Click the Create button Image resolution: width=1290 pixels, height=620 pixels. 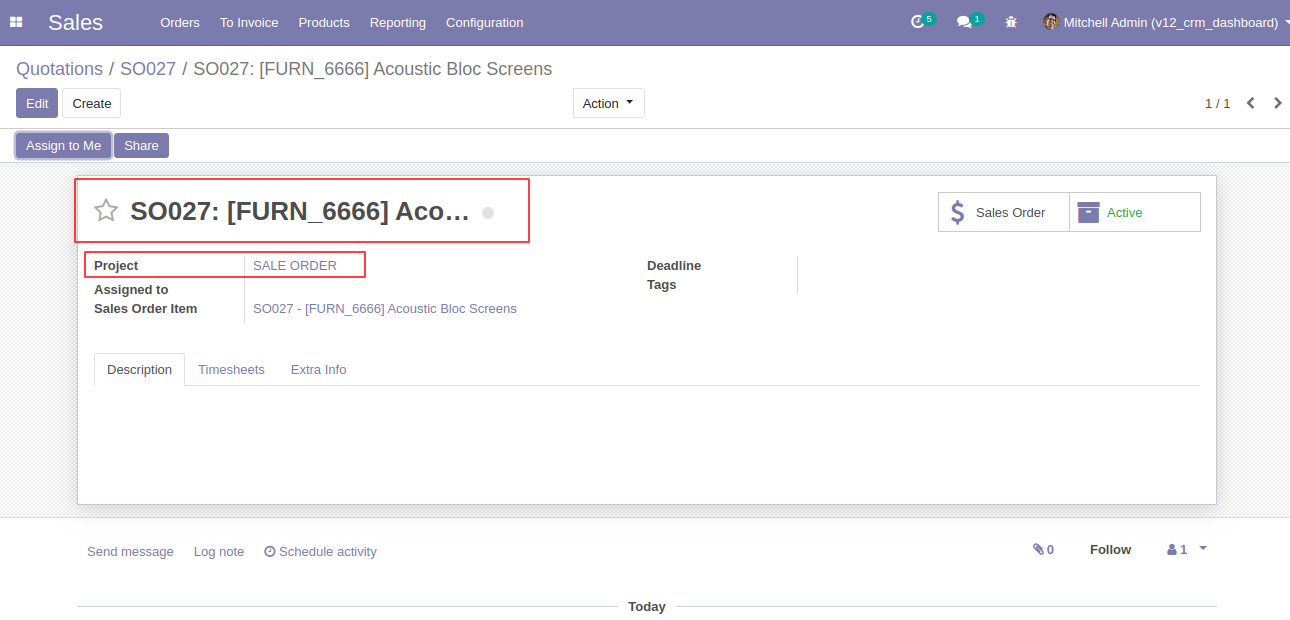click(92, 103)
